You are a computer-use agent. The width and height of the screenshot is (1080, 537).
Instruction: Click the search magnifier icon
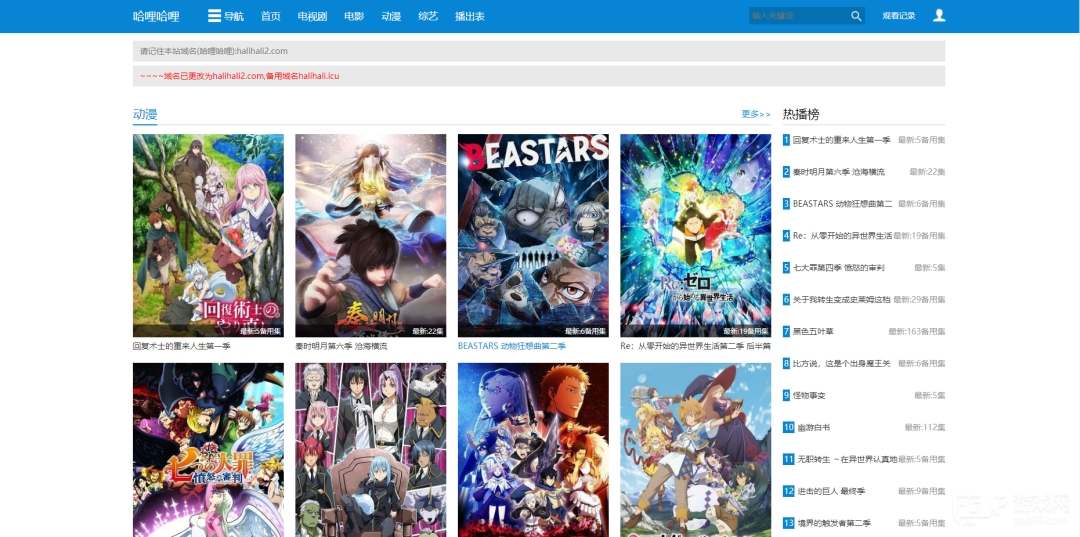(x=856, y=16)
